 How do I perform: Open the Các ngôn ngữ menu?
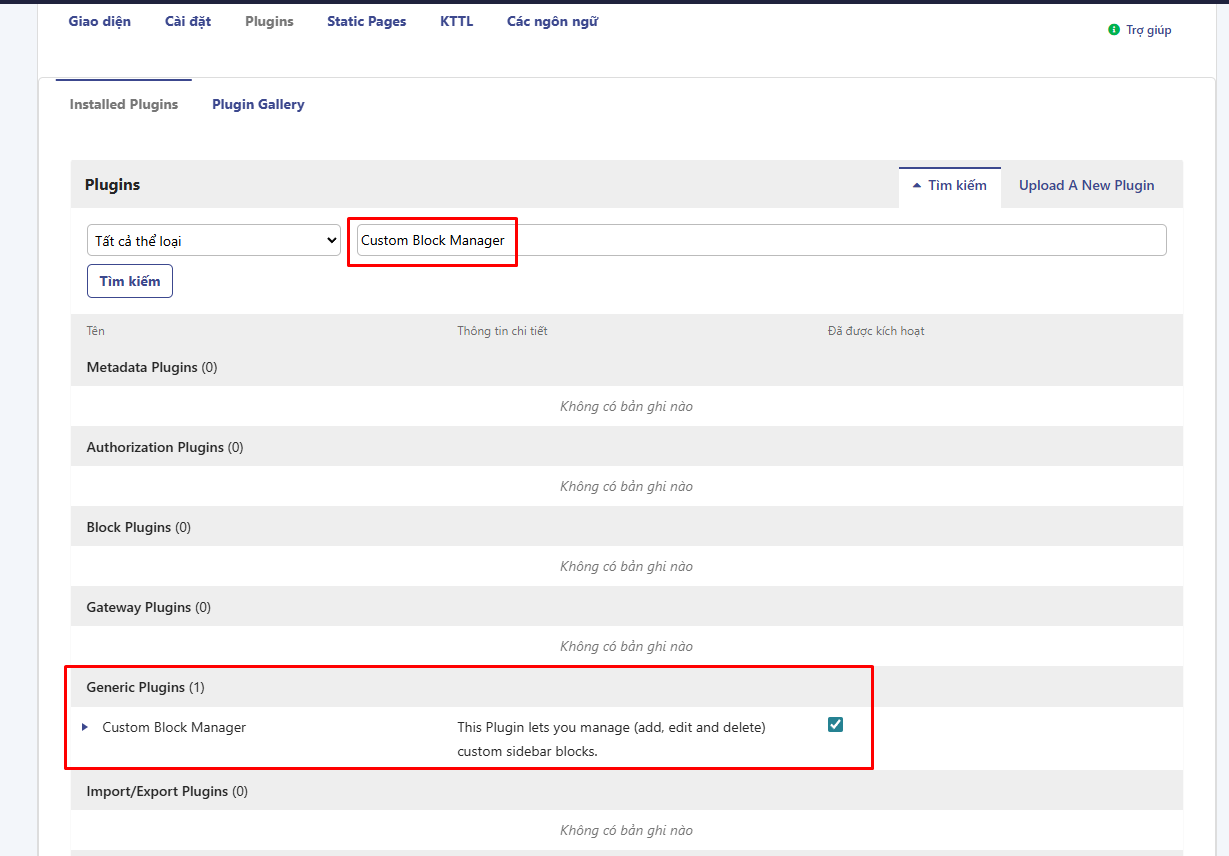click(x=551, y=20)
